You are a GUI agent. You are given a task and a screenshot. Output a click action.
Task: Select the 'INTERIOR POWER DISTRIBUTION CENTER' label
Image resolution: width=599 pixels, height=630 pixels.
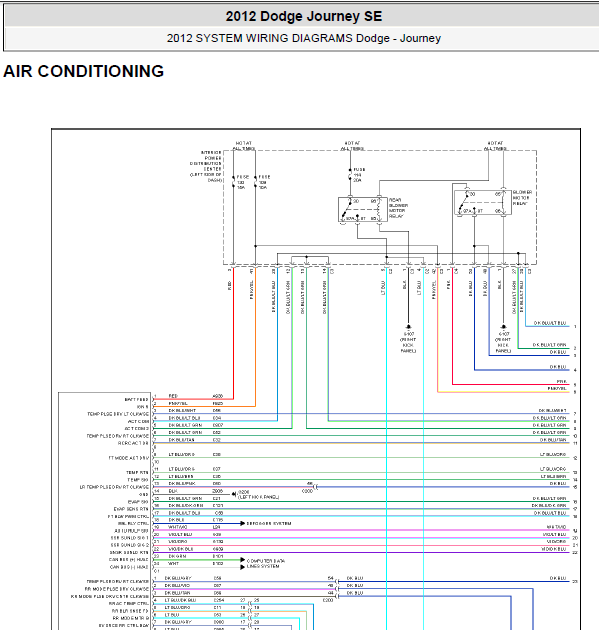coord(206,166)
